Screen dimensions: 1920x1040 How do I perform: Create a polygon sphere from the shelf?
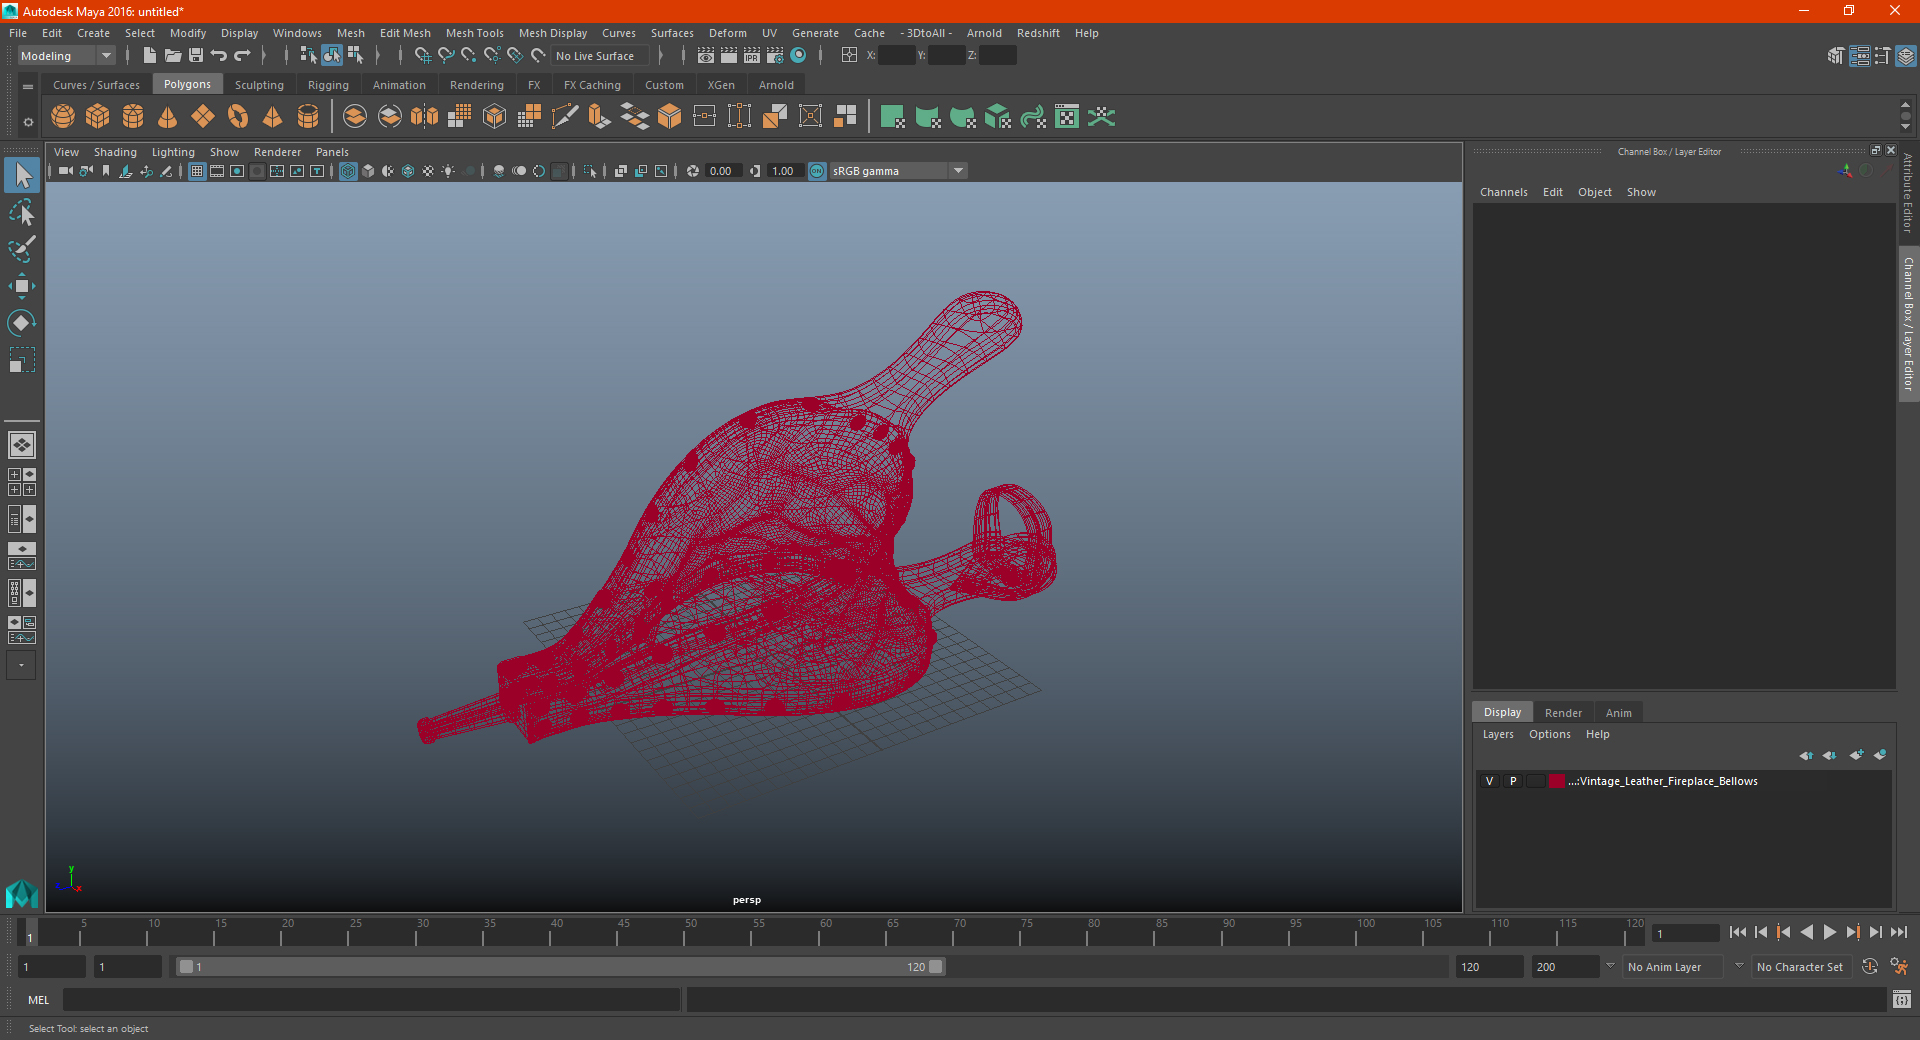[x=63, y=117]
